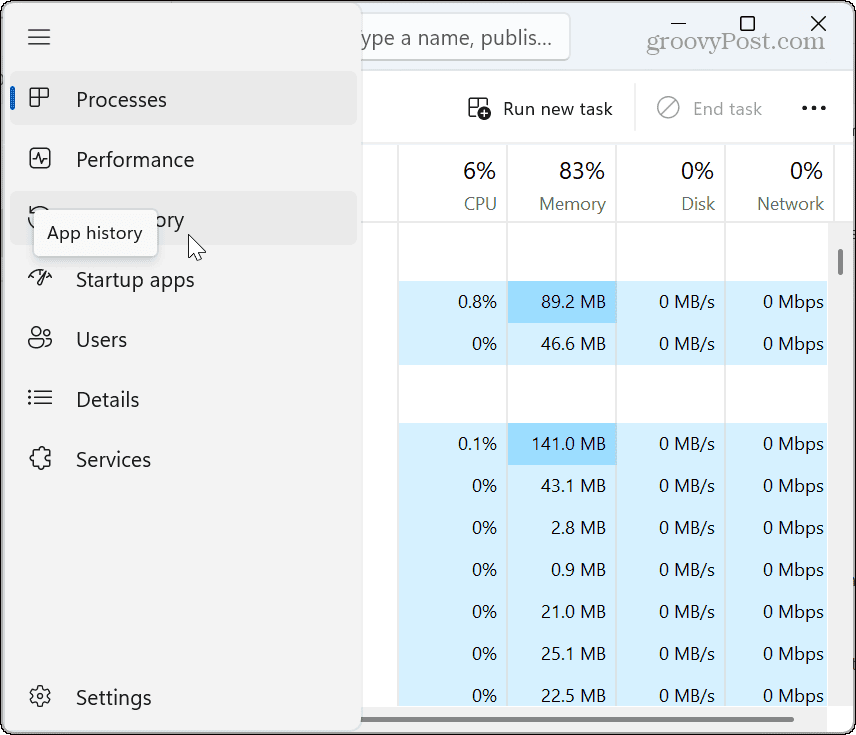Select the 0.9 MB memory cell
The height and width of the screenshot is (735, 856).
(x=562, y=570)
